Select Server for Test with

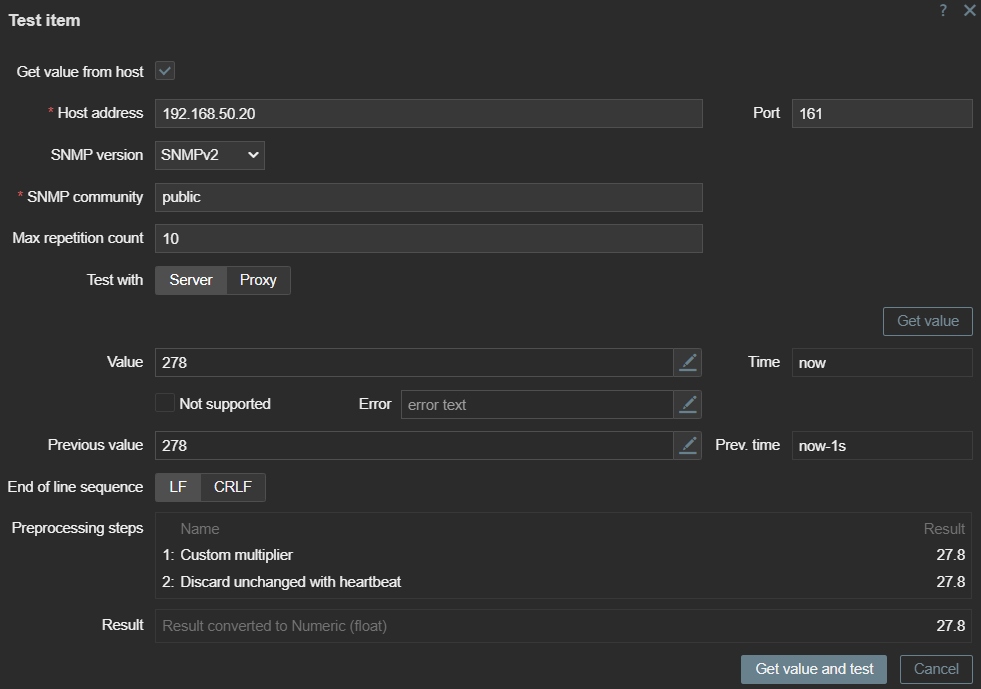pyautogui.click(x=191, y=280)
